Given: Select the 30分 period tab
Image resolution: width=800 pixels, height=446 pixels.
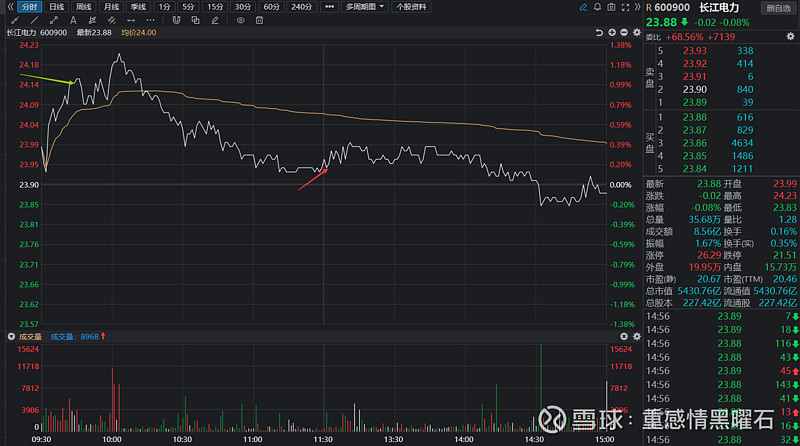Looking at the screenshot, I should coord(242,7).
